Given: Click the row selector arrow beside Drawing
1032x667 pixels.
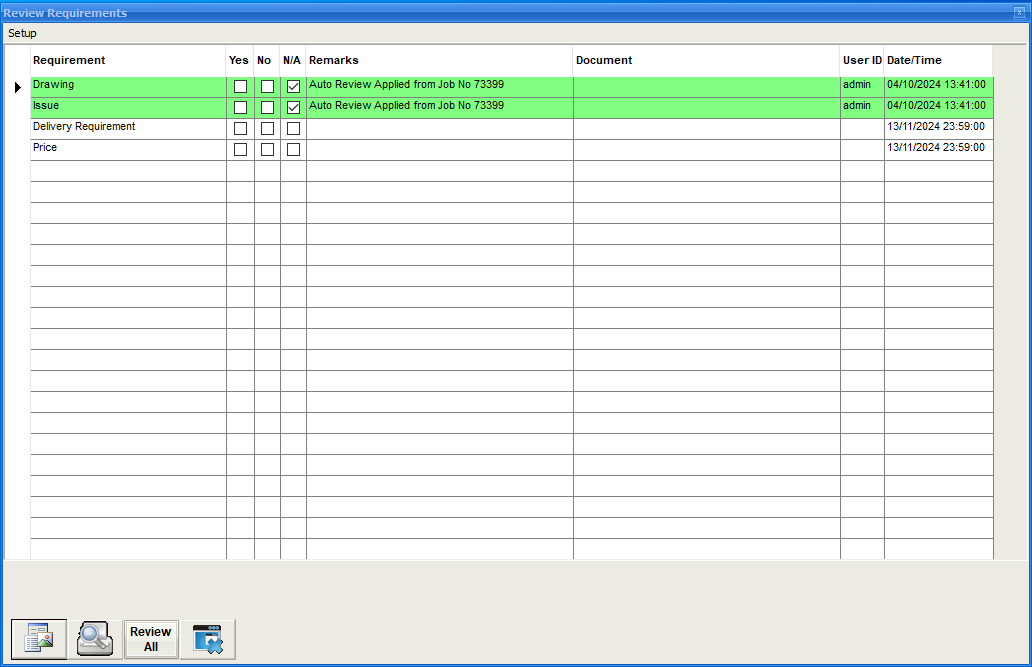Looking at the screenshot, I should [x=17, y=88].
